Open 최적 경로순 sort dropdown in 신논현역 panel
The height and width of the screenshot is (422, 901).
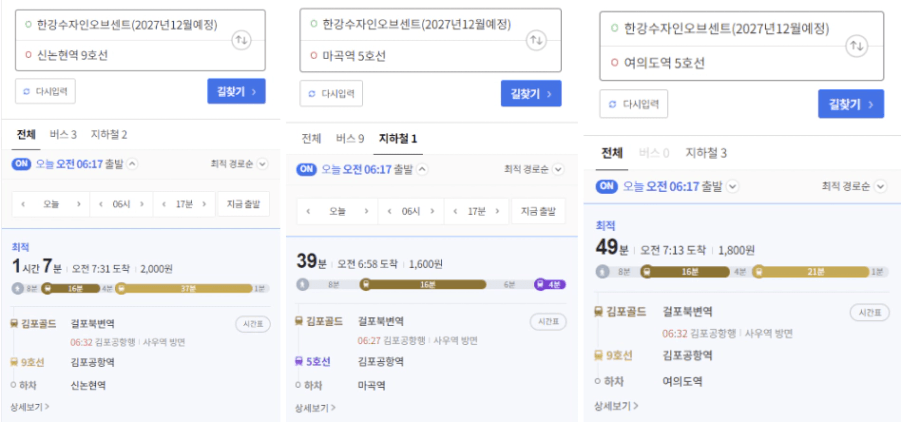tap(240, 164)
